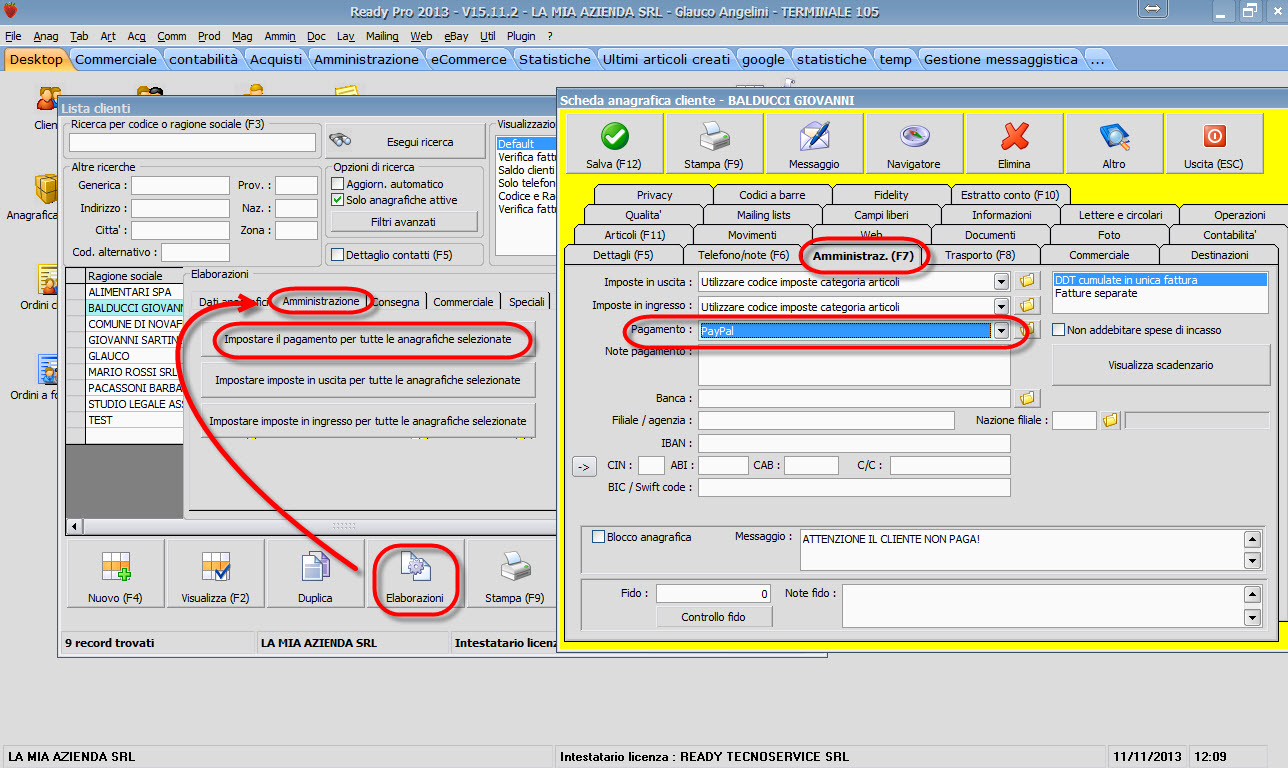This screenshot has width=1288, height=768.
Task: Print from the Scheda anagrafica cliente toolbar
Action: pos(714,144)
